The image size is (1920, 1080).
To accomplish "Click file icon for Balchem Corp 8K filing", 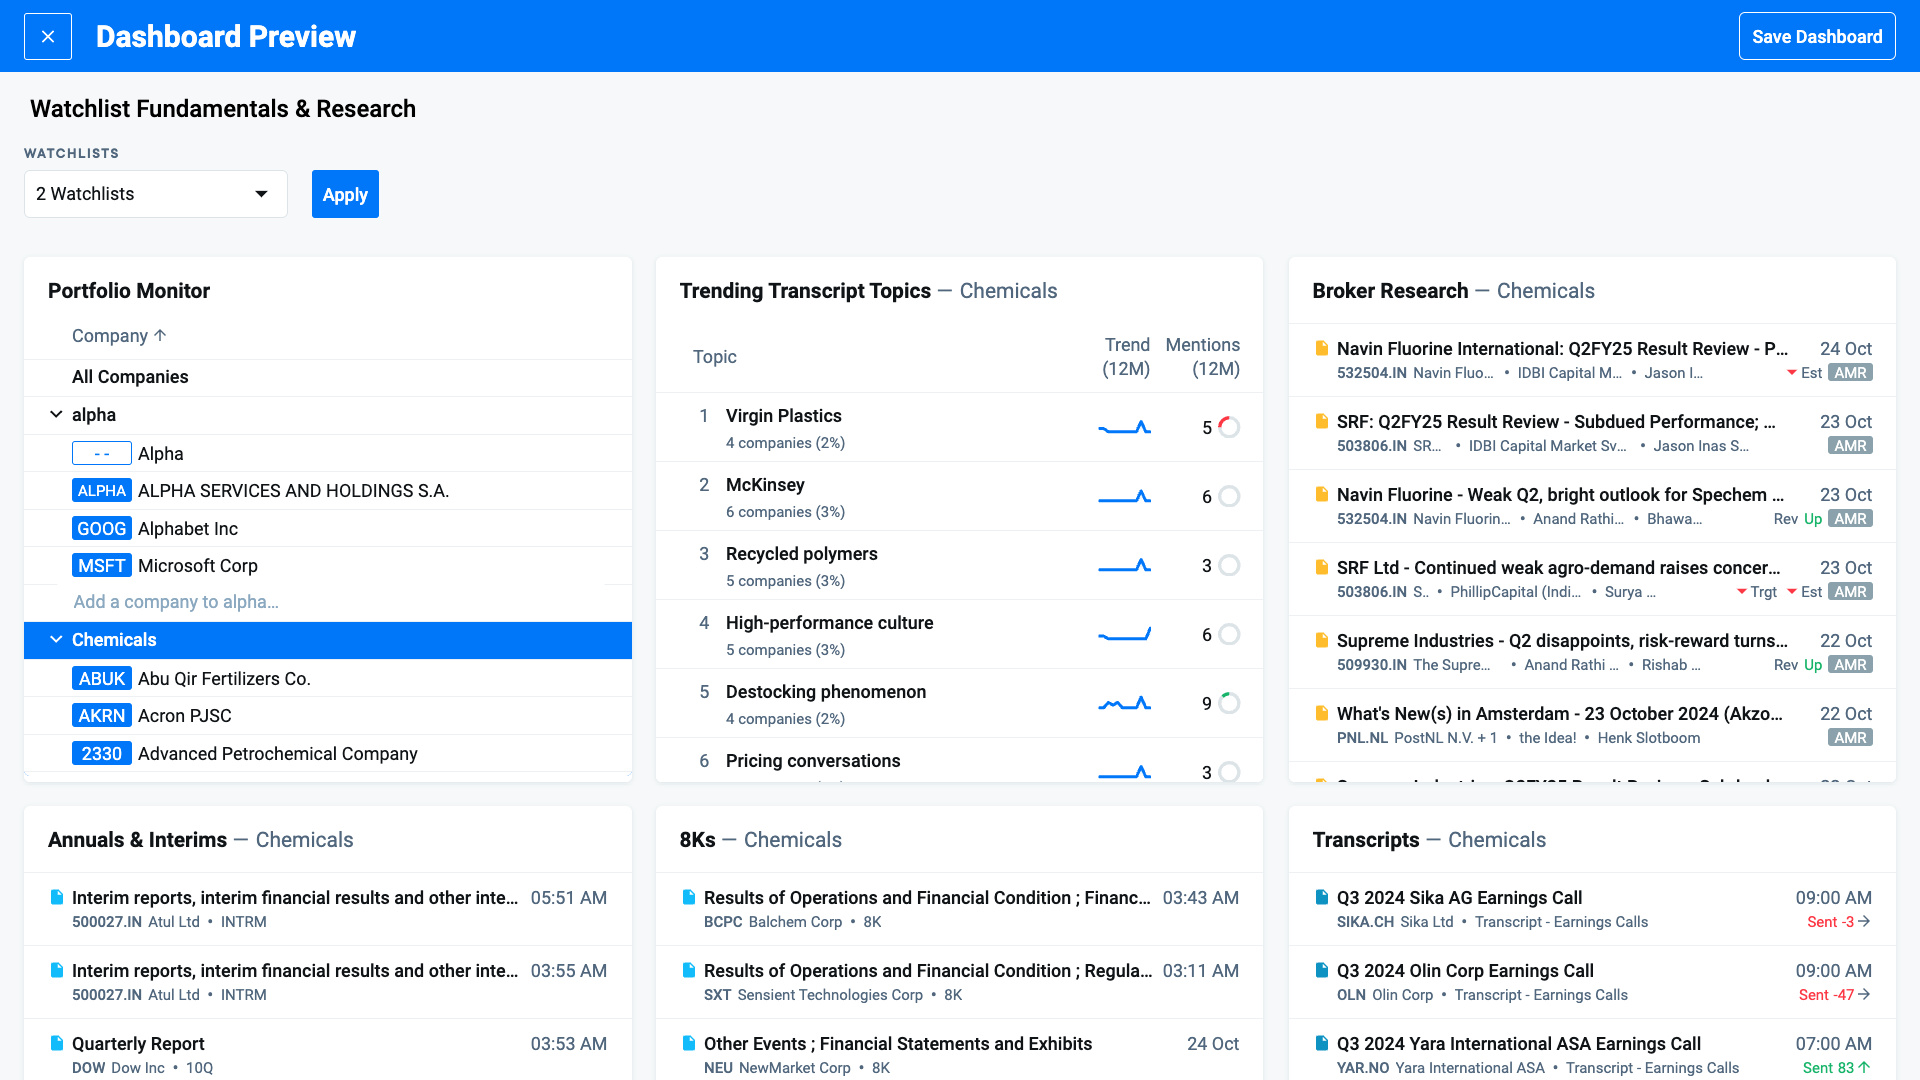I will click(689, 897).
